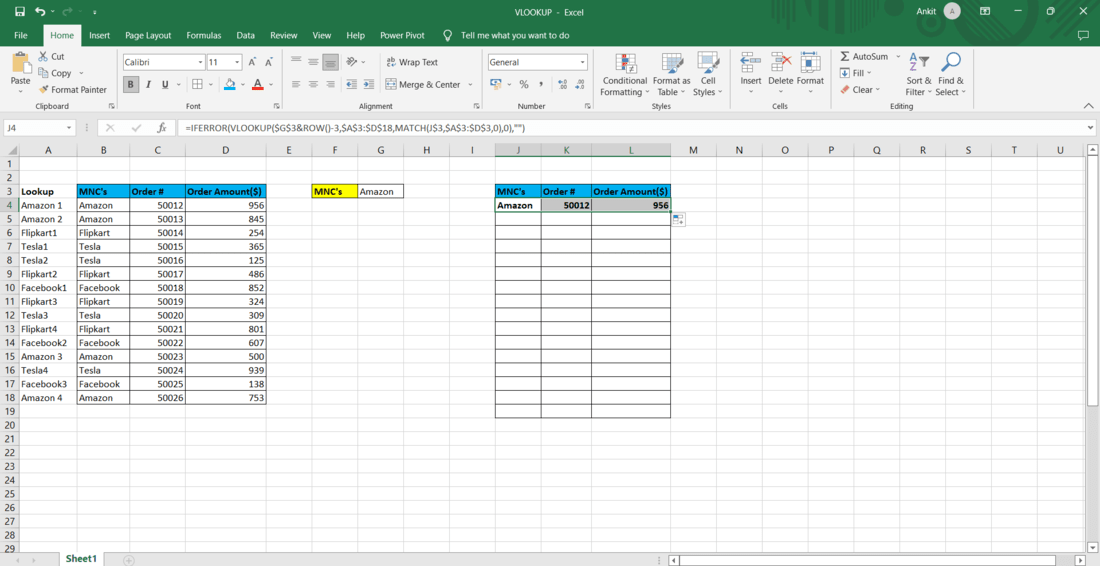The width and height of the screenshot is (1100, 566).
Task: Click the Clear button
Action: (x=857, y=90)
